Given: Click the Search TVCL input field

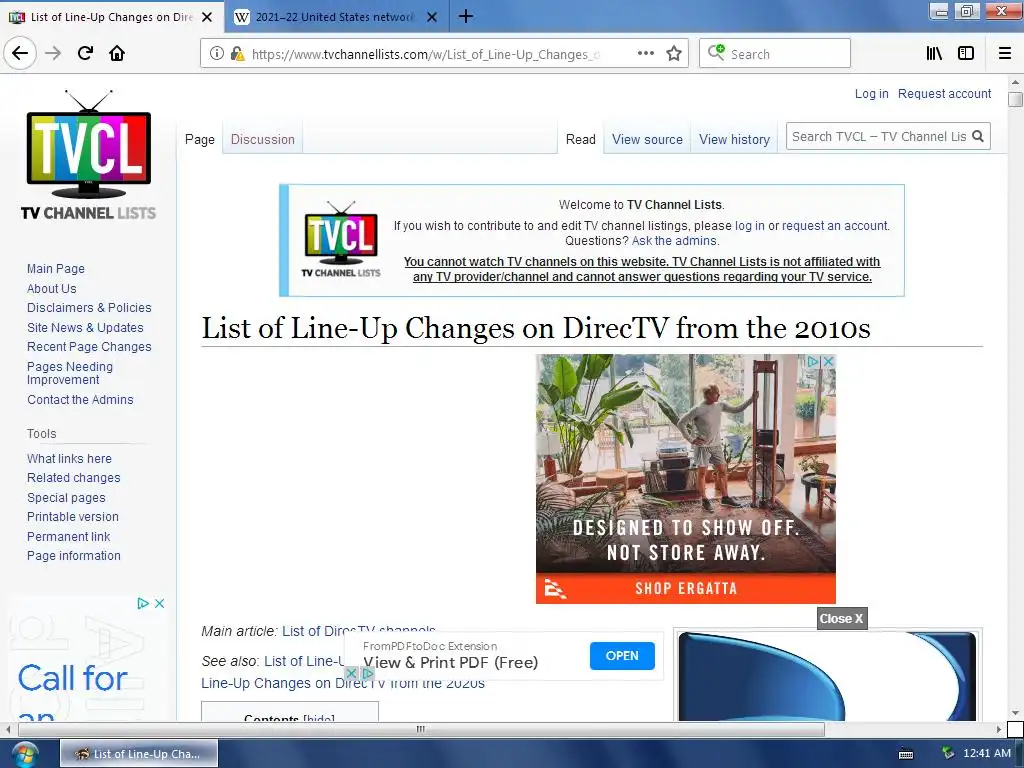Looking at the screenshot, I should click(x=879, y=136).
